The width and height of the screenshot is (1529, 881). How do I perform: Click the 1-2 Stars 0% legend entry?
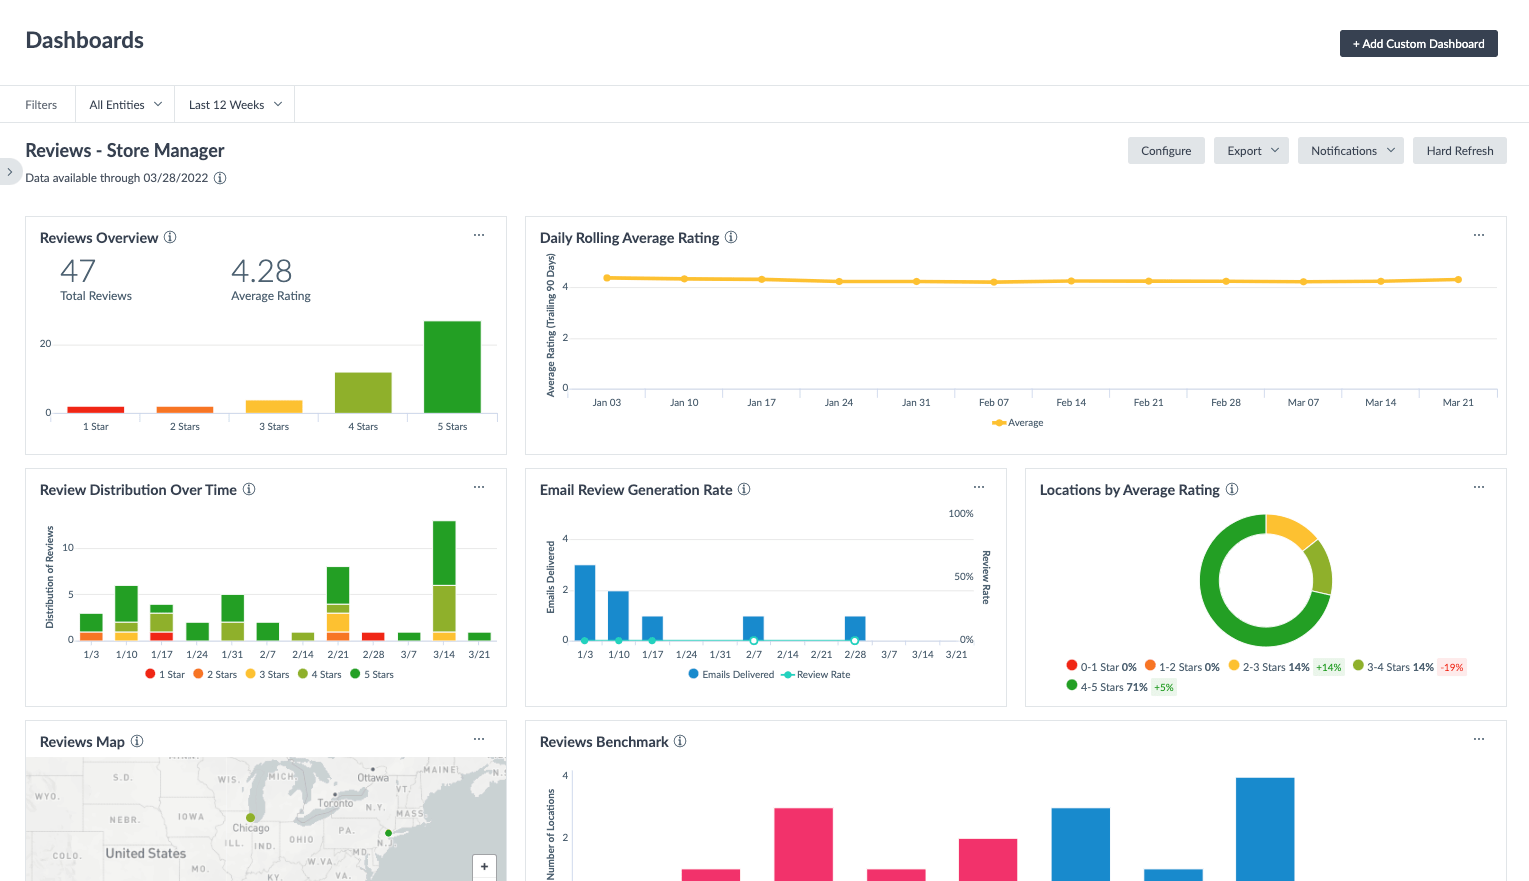click(x=1182, y=666)
